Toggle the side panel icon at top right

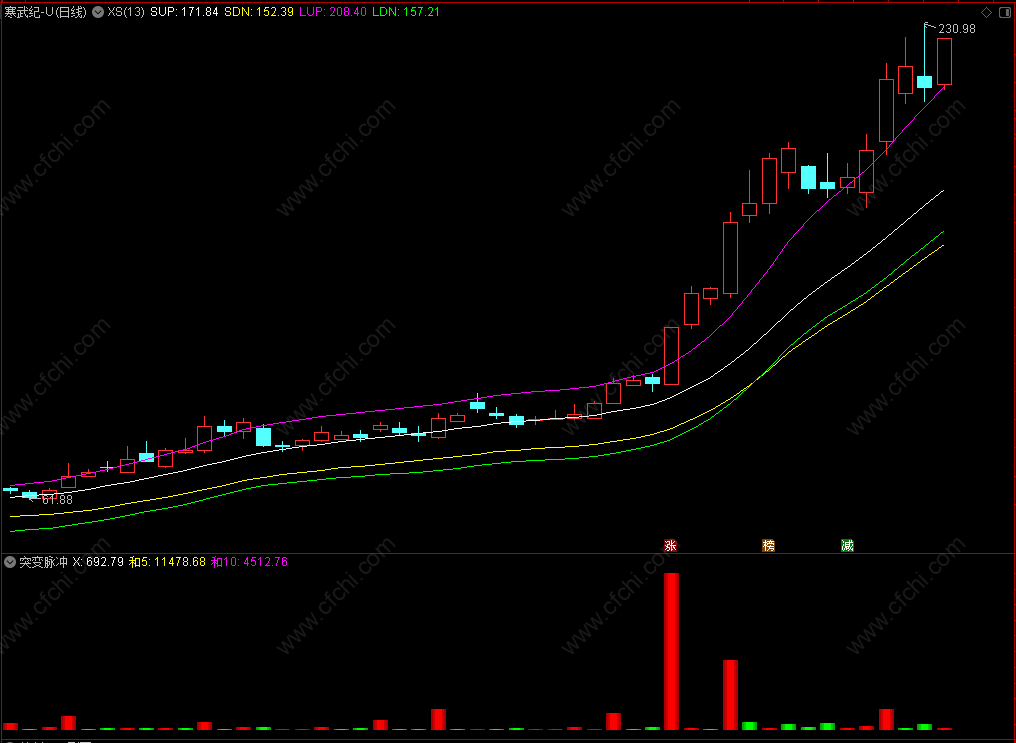pos(1005,12)
